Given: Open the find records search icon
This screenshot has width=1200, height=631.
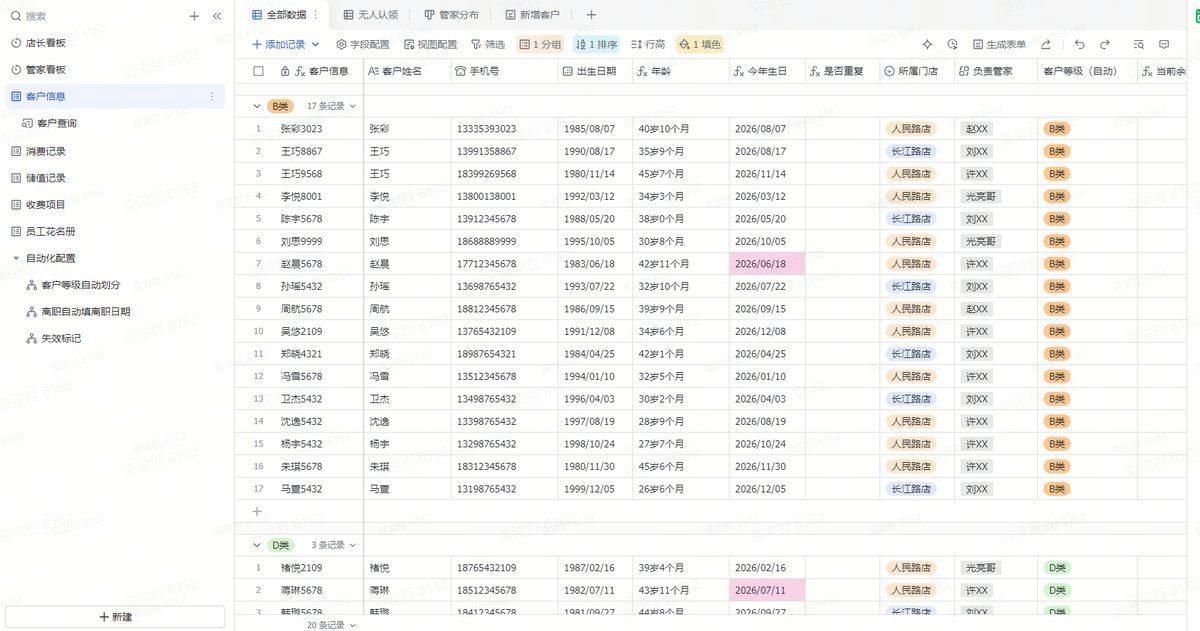Looking at the screenshot, I should 1139,44.
